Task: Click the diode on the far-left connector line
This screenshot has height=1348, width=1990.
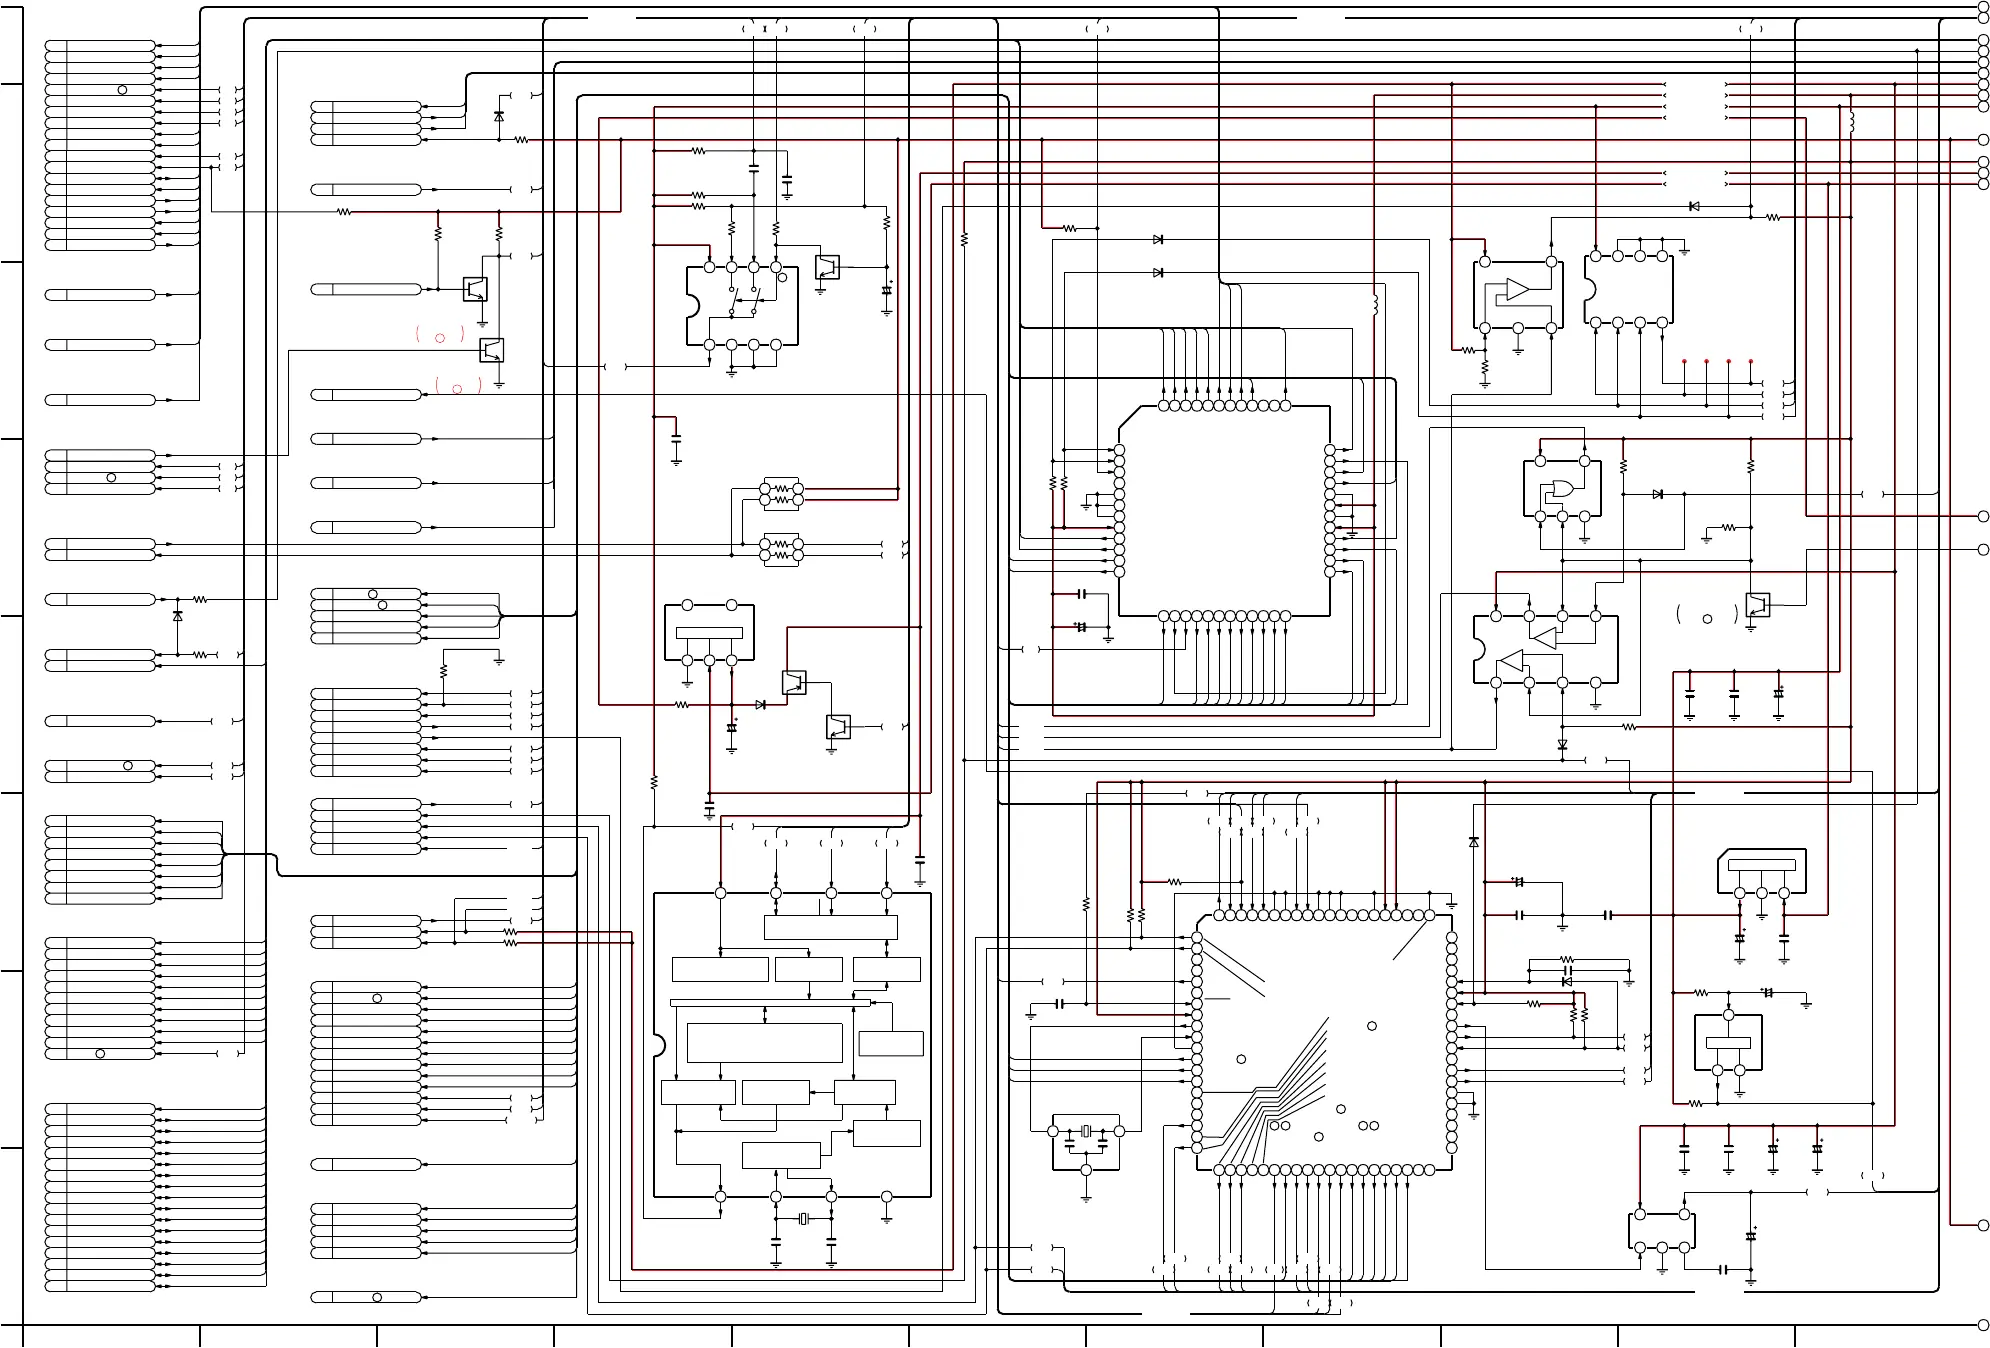Action: coord(178,616)
